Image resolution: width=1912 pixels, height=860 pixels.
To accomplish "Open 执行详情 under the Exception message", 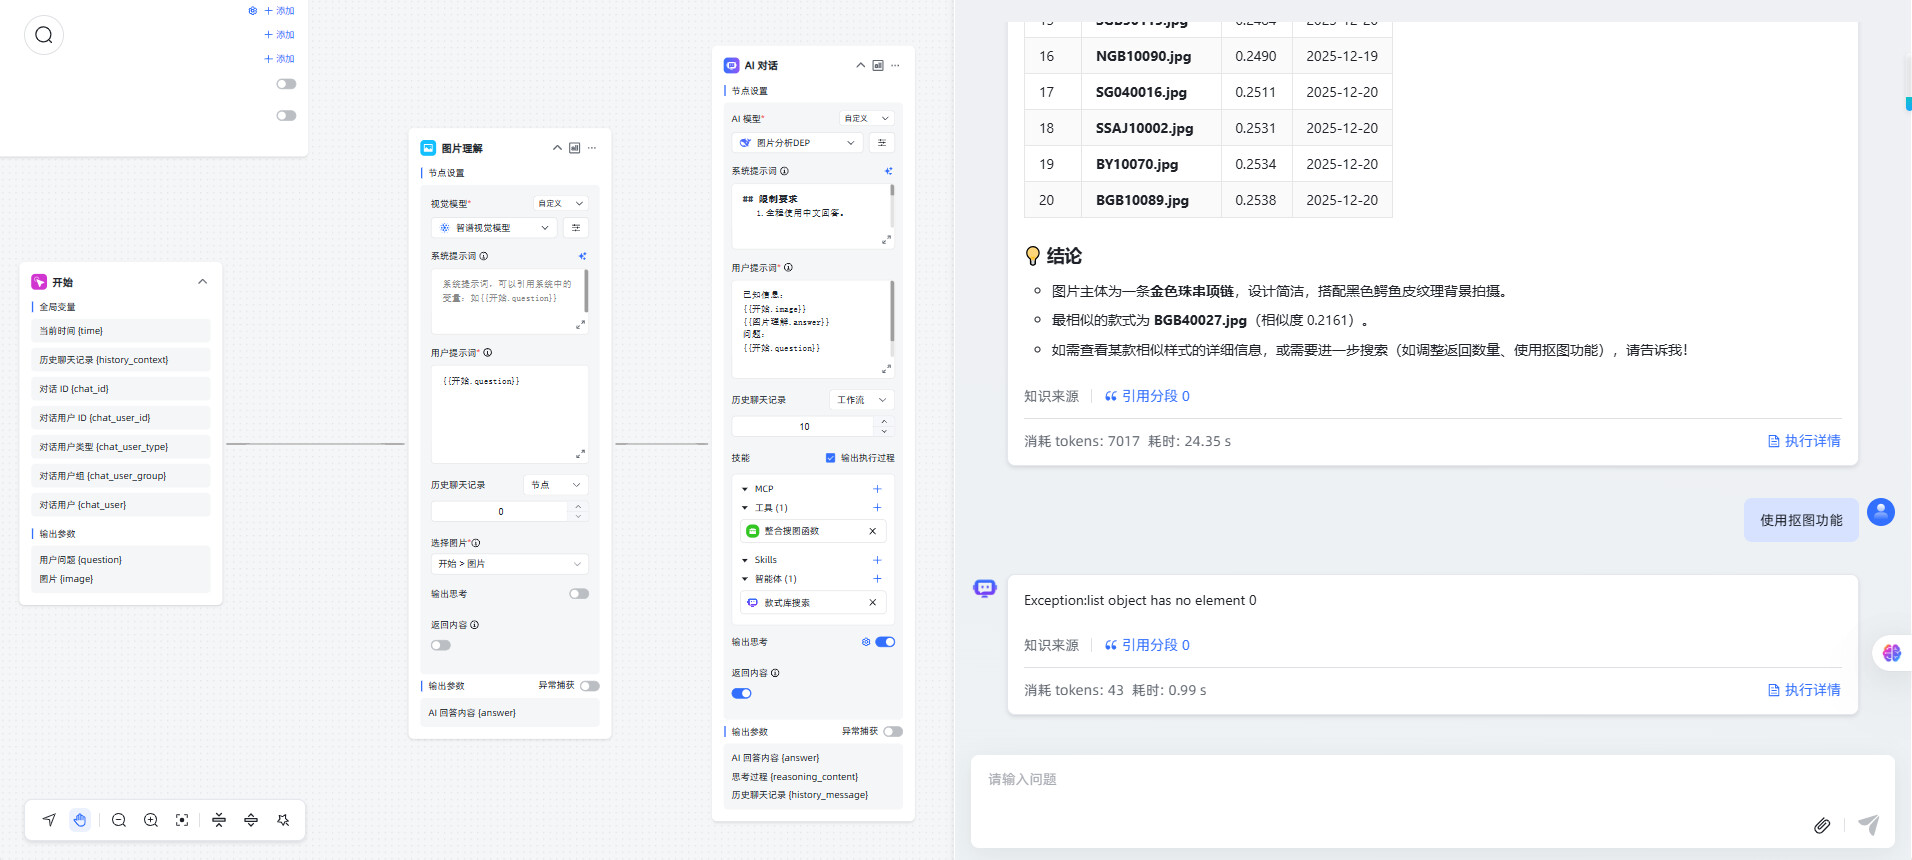I will (1804, 690).
